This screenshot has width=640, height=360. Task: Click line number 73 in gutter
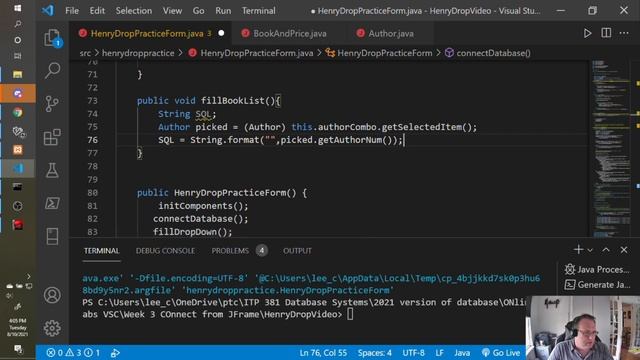point(93,101)
